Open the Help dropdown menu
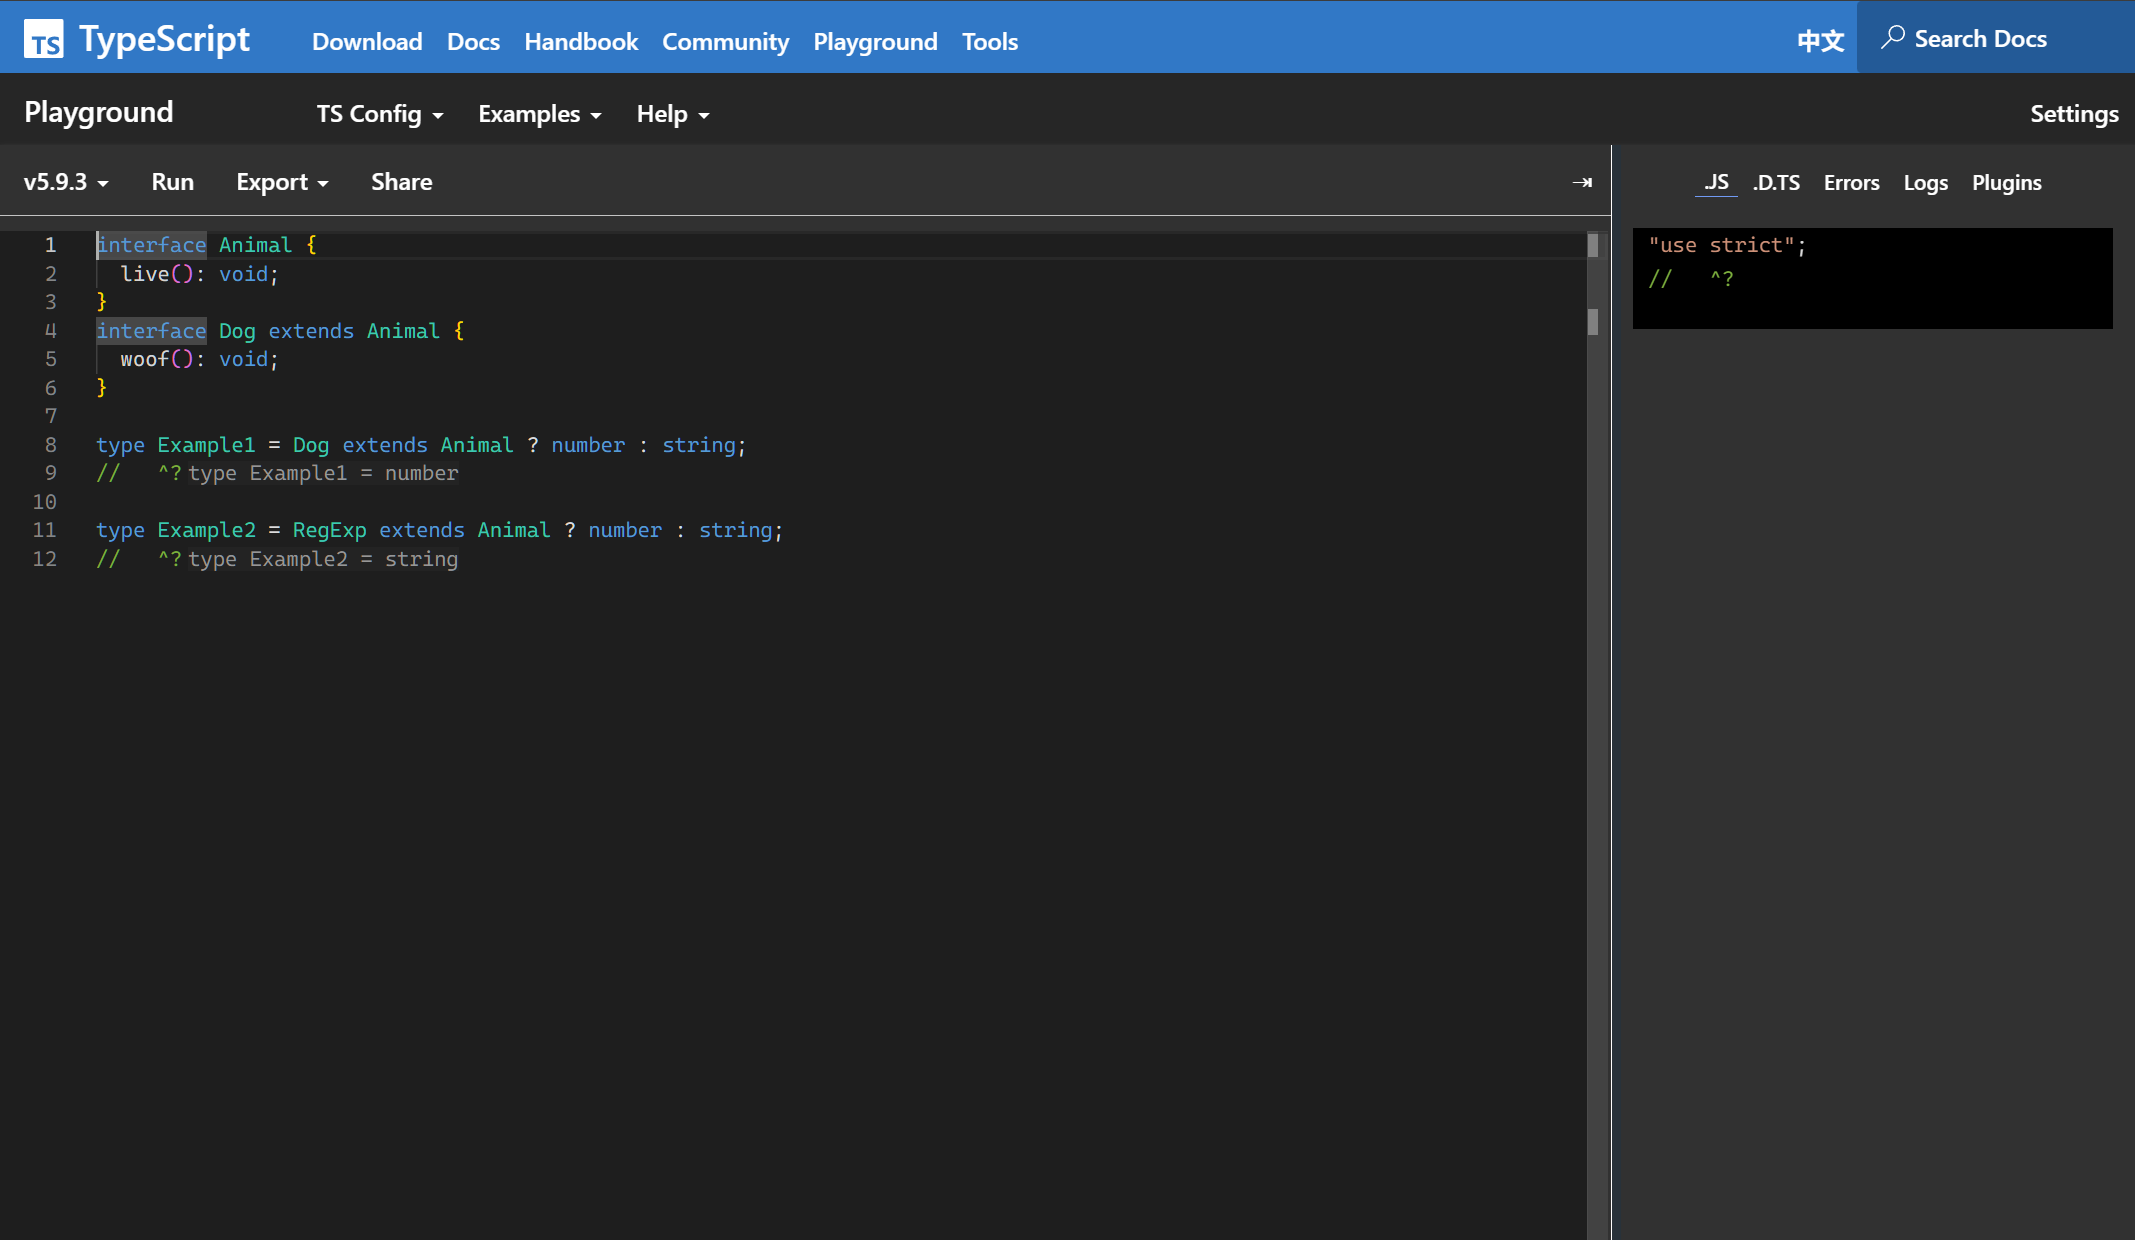Viewport: 2135px width, 1240px height. (x=673, y=114)
